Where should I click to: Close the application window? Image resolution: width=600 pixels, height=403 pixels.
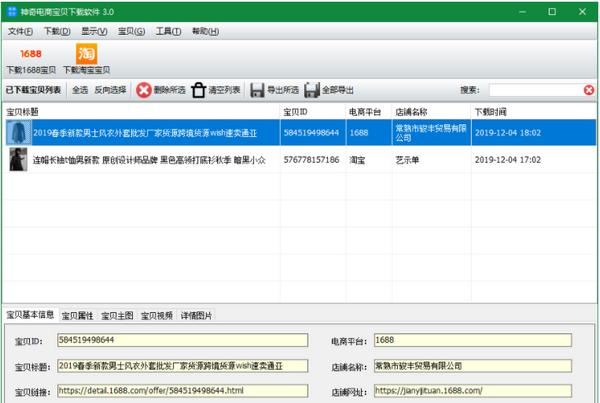[x=582, y=12]
